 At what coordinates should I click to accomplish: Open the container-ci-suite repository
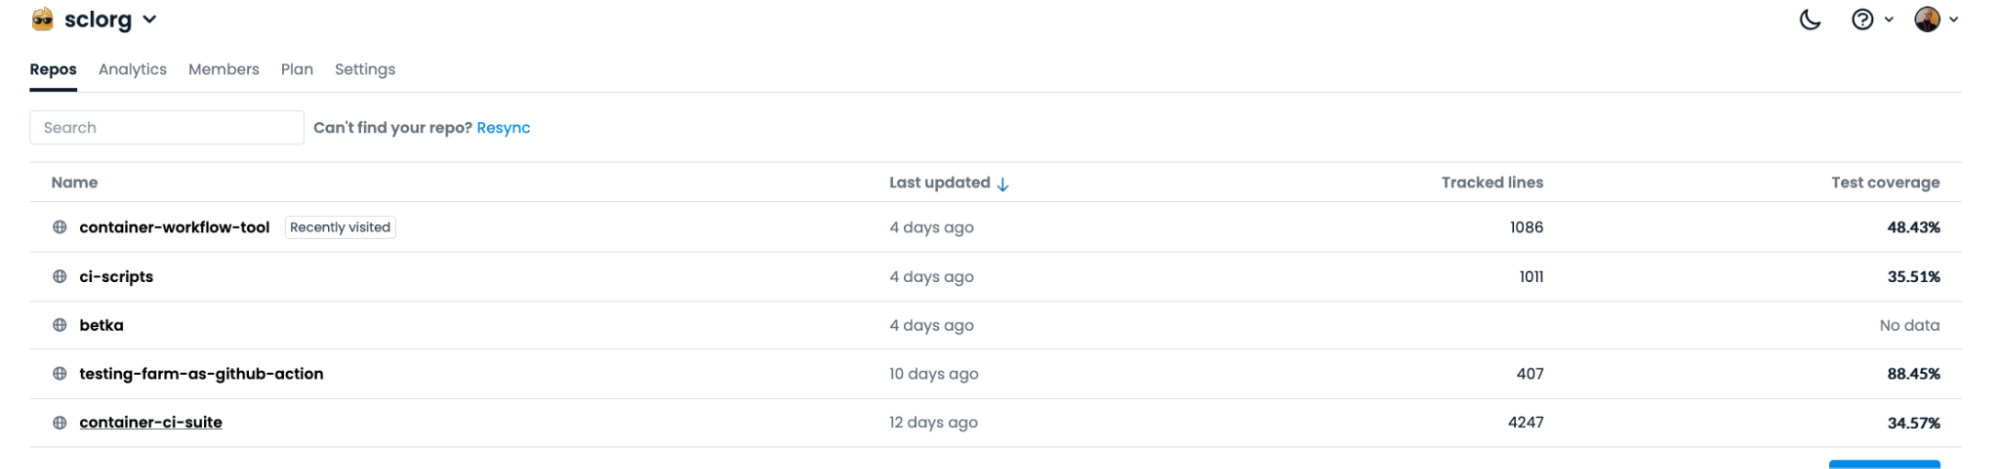[151, 422]
